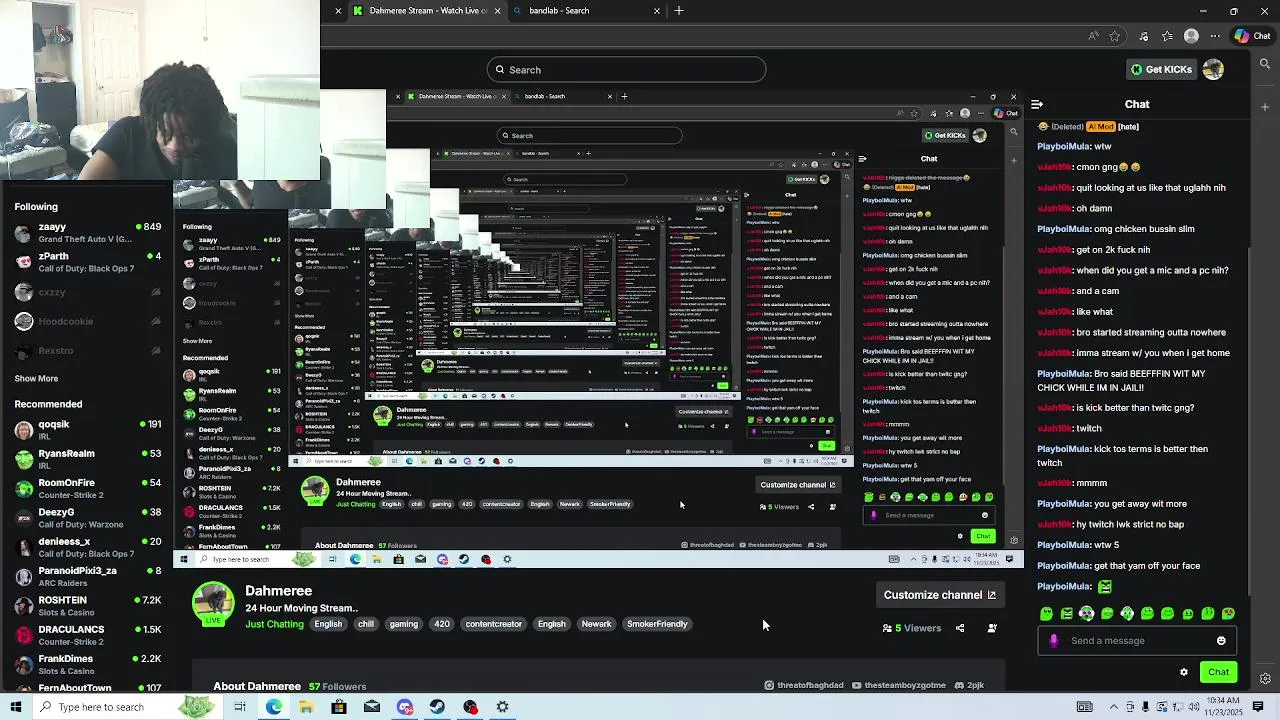Image resolution: width=1280 pixels, height=720 pixels.
Task: Open offline channel Hoodcookie
Action: 88,321
